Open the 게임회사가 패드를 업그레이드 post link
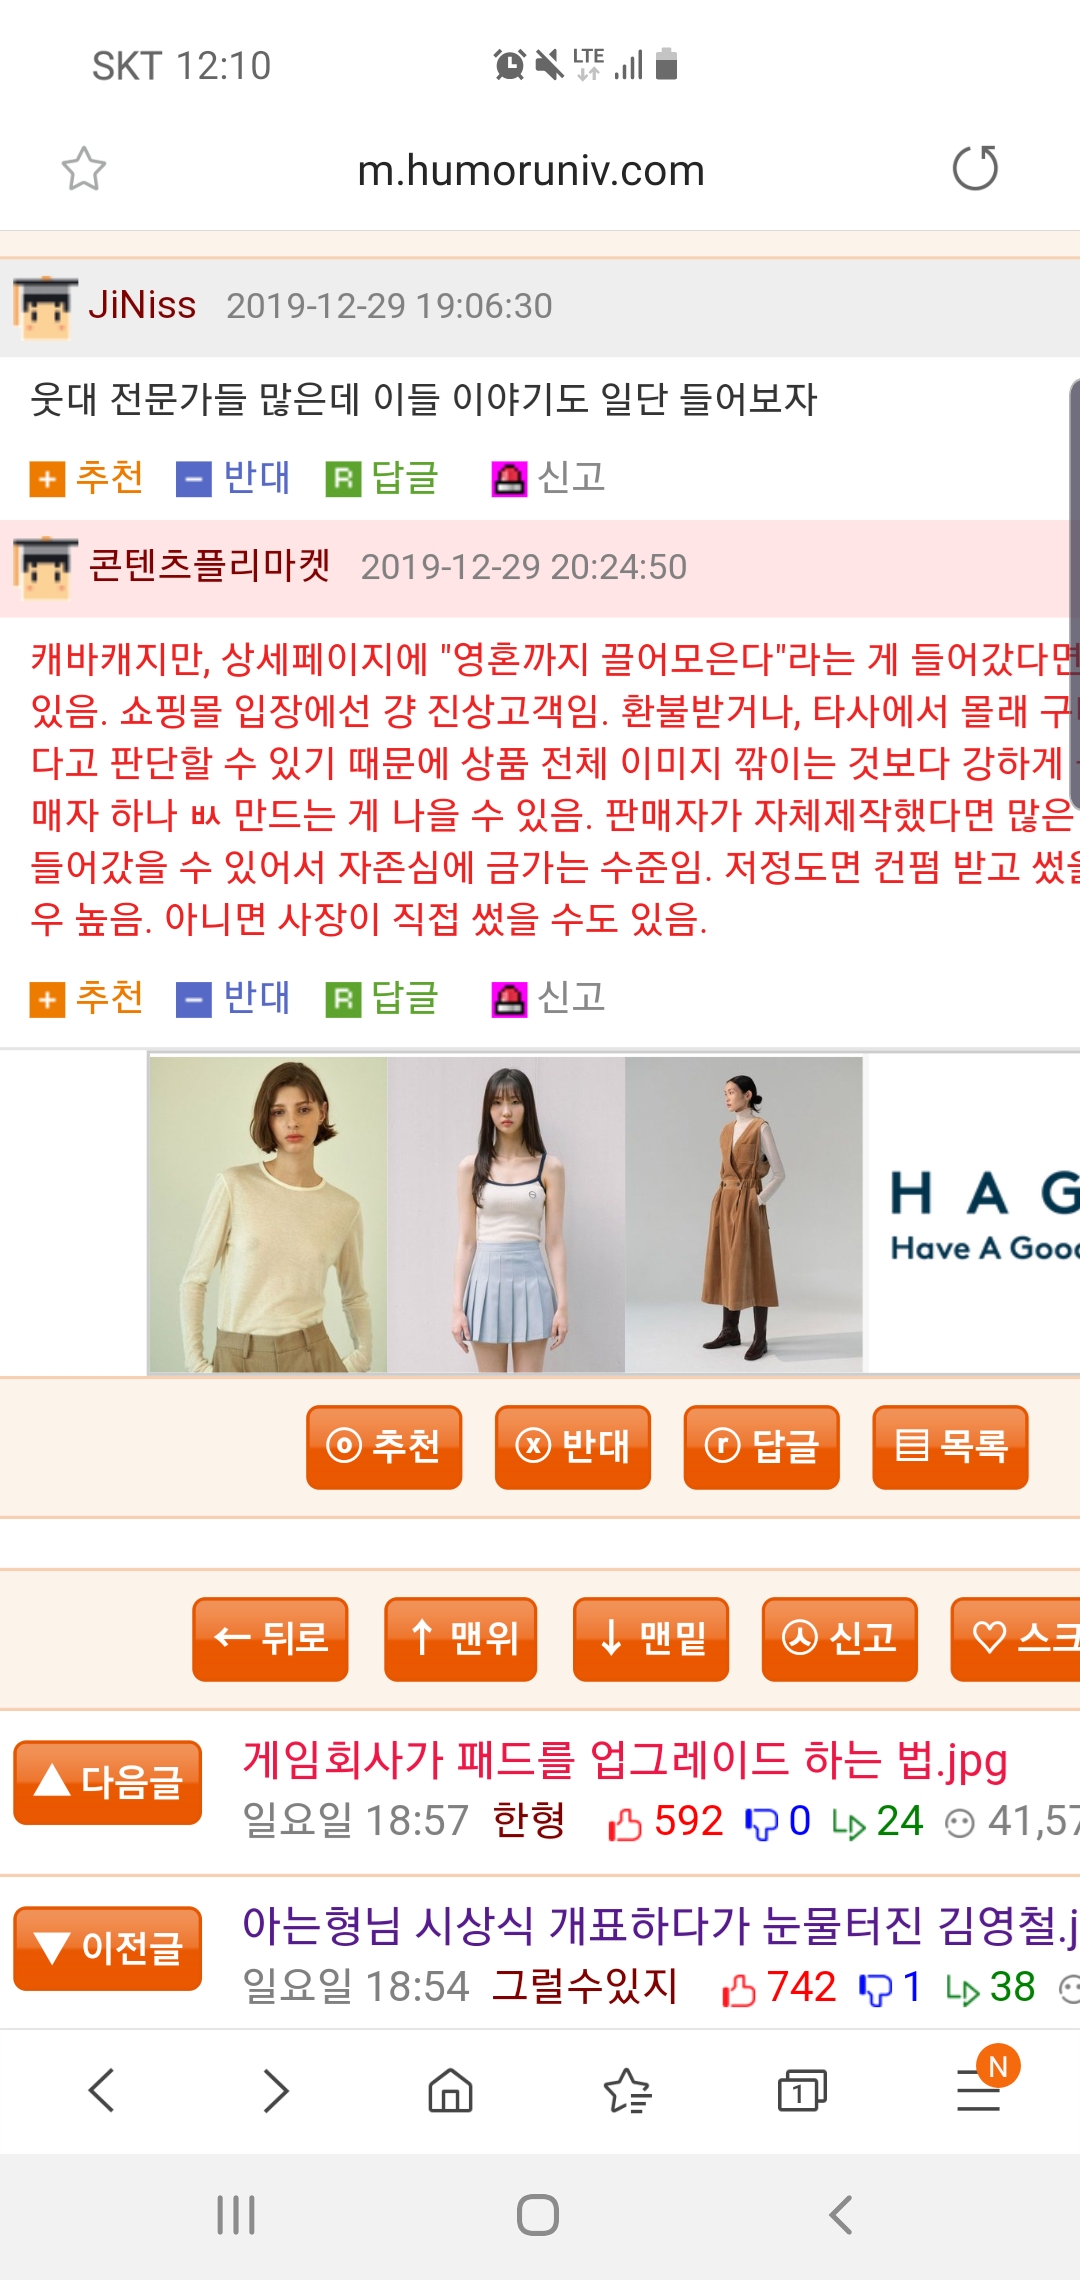The image size is (1080, 2280). pos(625,1760)
